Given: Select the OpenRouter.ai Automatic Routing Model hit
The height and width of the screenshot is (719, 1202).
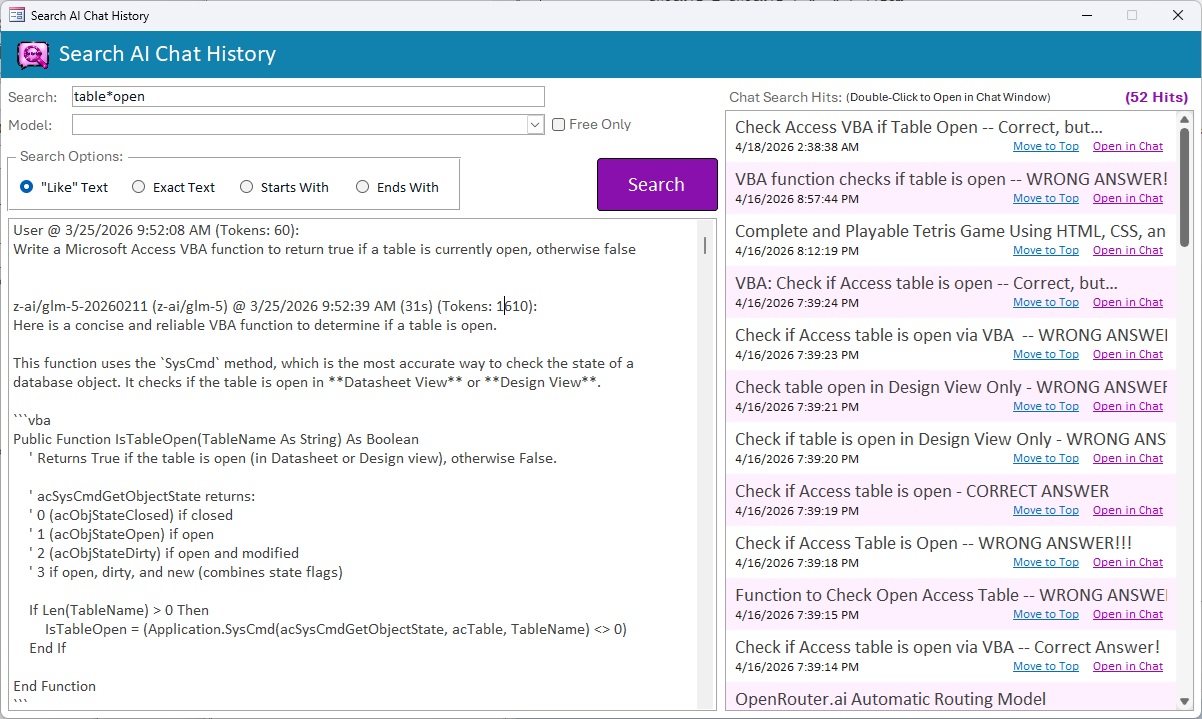Looking at the screenshot, I should point(890,699).
